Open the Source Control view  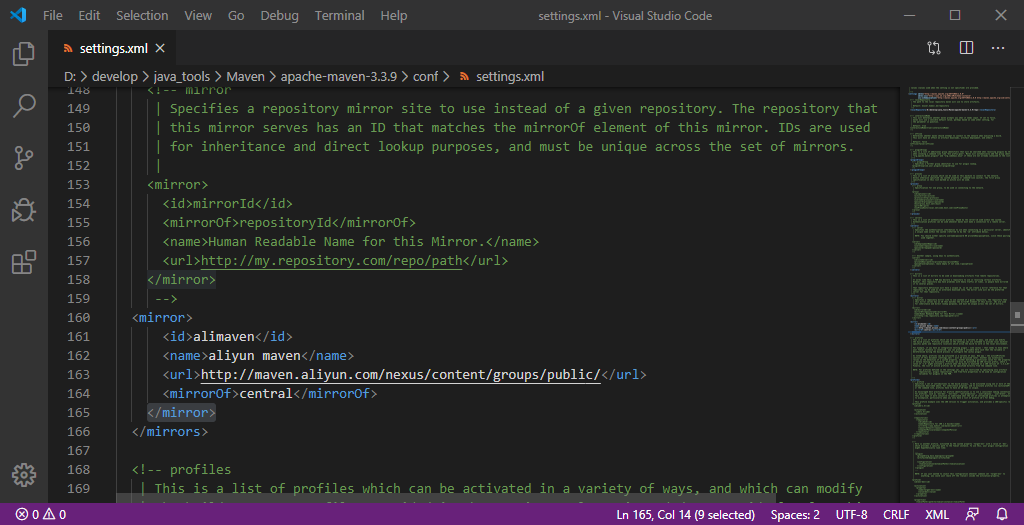[24, 158]
